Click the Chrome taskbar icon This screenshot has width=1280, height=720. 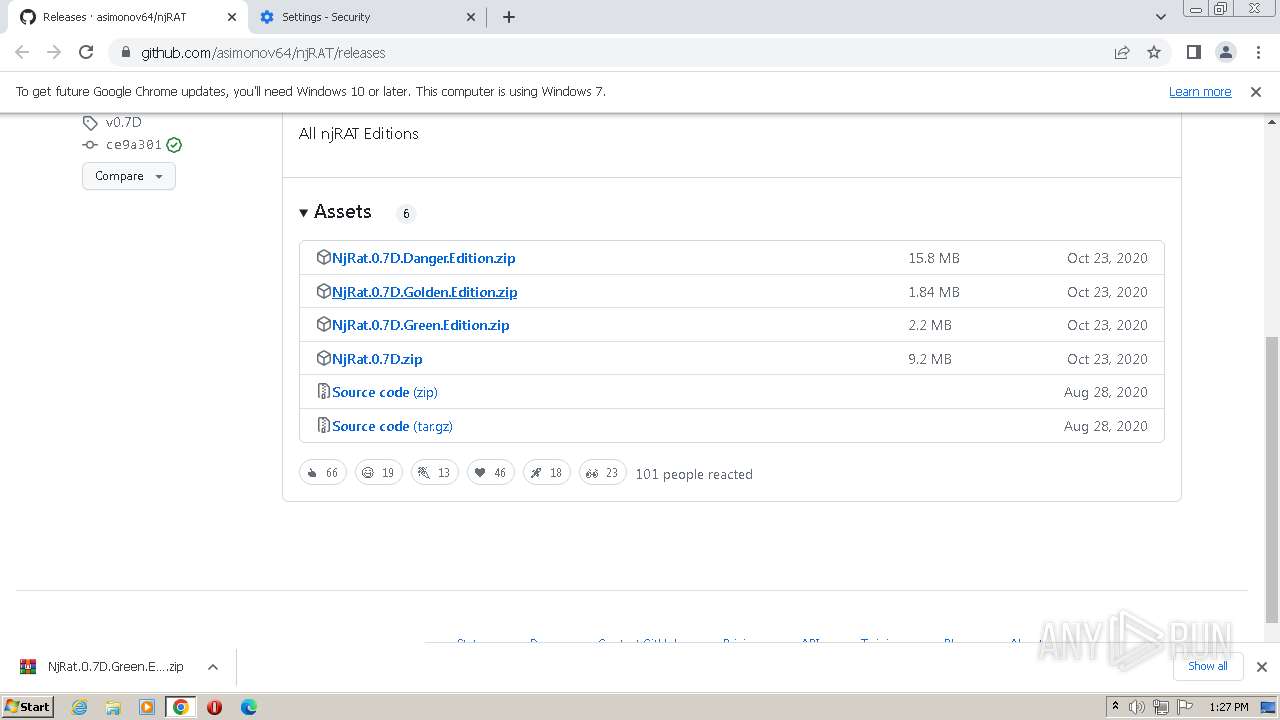click(181, 707)
